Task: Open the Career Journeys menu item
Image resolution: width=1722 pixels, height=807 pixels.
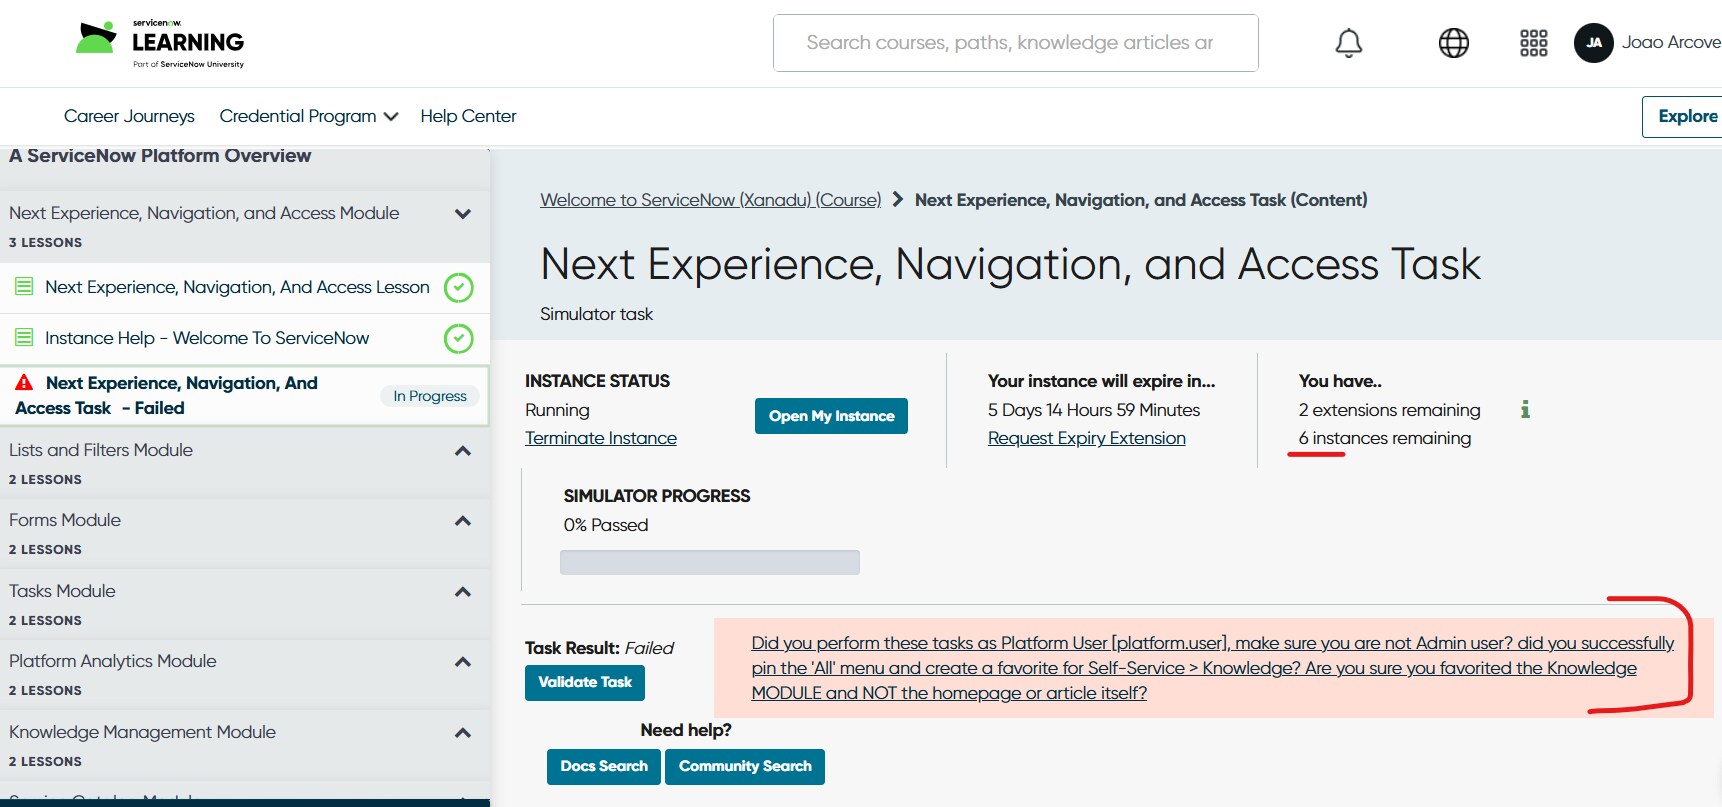Action: tap(129, 116)
